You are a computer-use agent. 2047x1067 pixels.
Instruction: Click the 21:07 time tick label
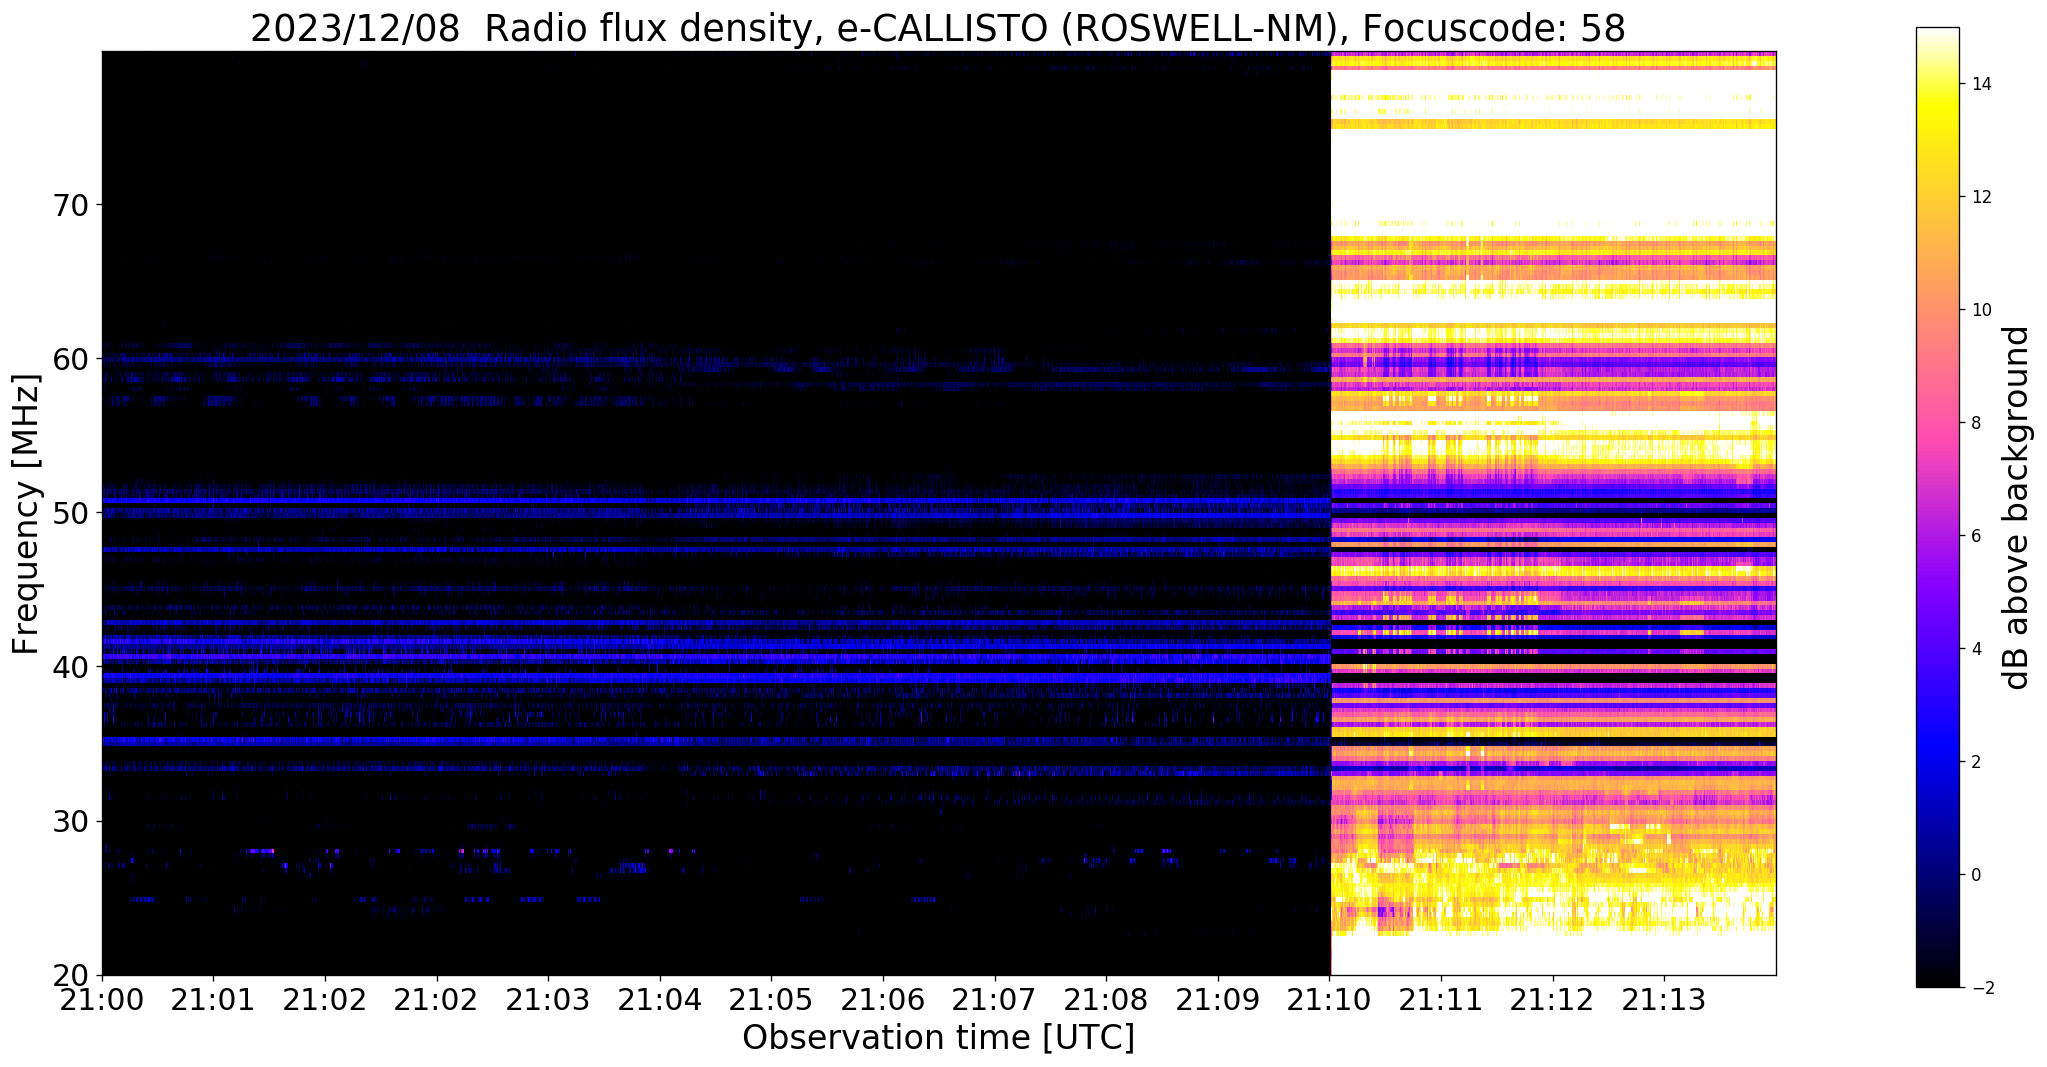[995, 998]
